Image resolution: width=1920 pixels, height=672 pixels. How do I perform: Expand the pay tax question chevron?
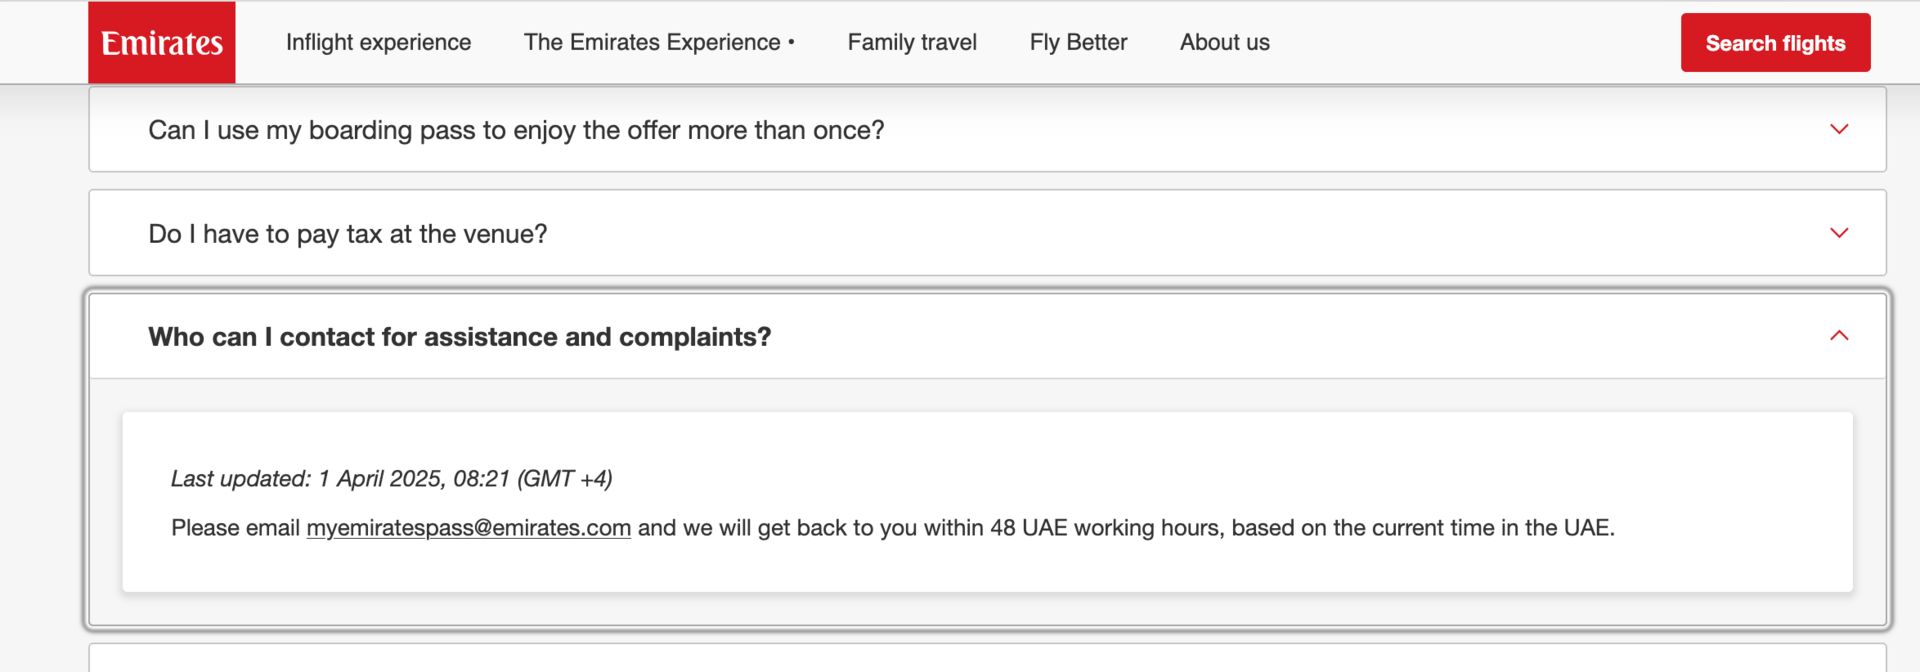1839,233
